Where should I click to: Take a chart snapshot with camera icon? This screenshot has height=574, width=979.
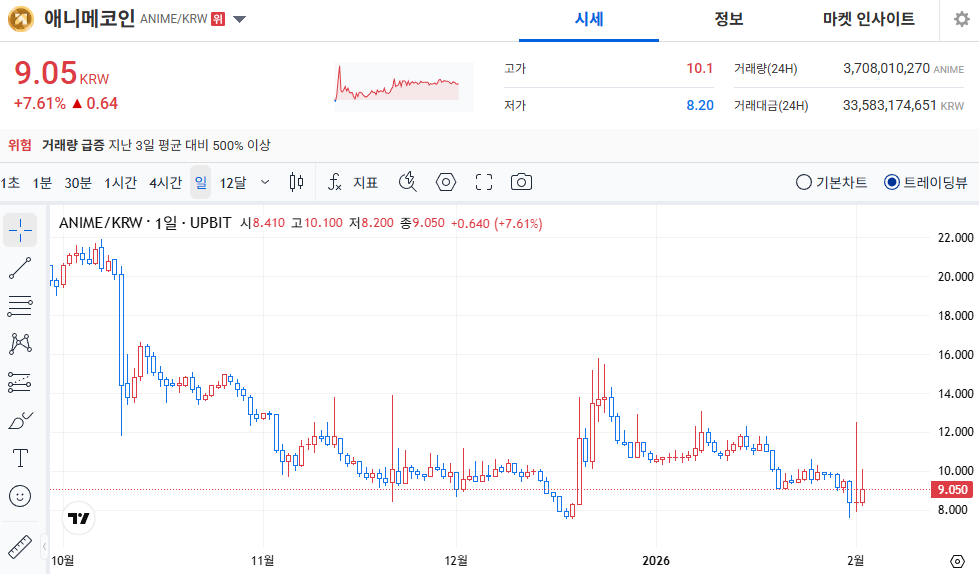pos(520,182)
